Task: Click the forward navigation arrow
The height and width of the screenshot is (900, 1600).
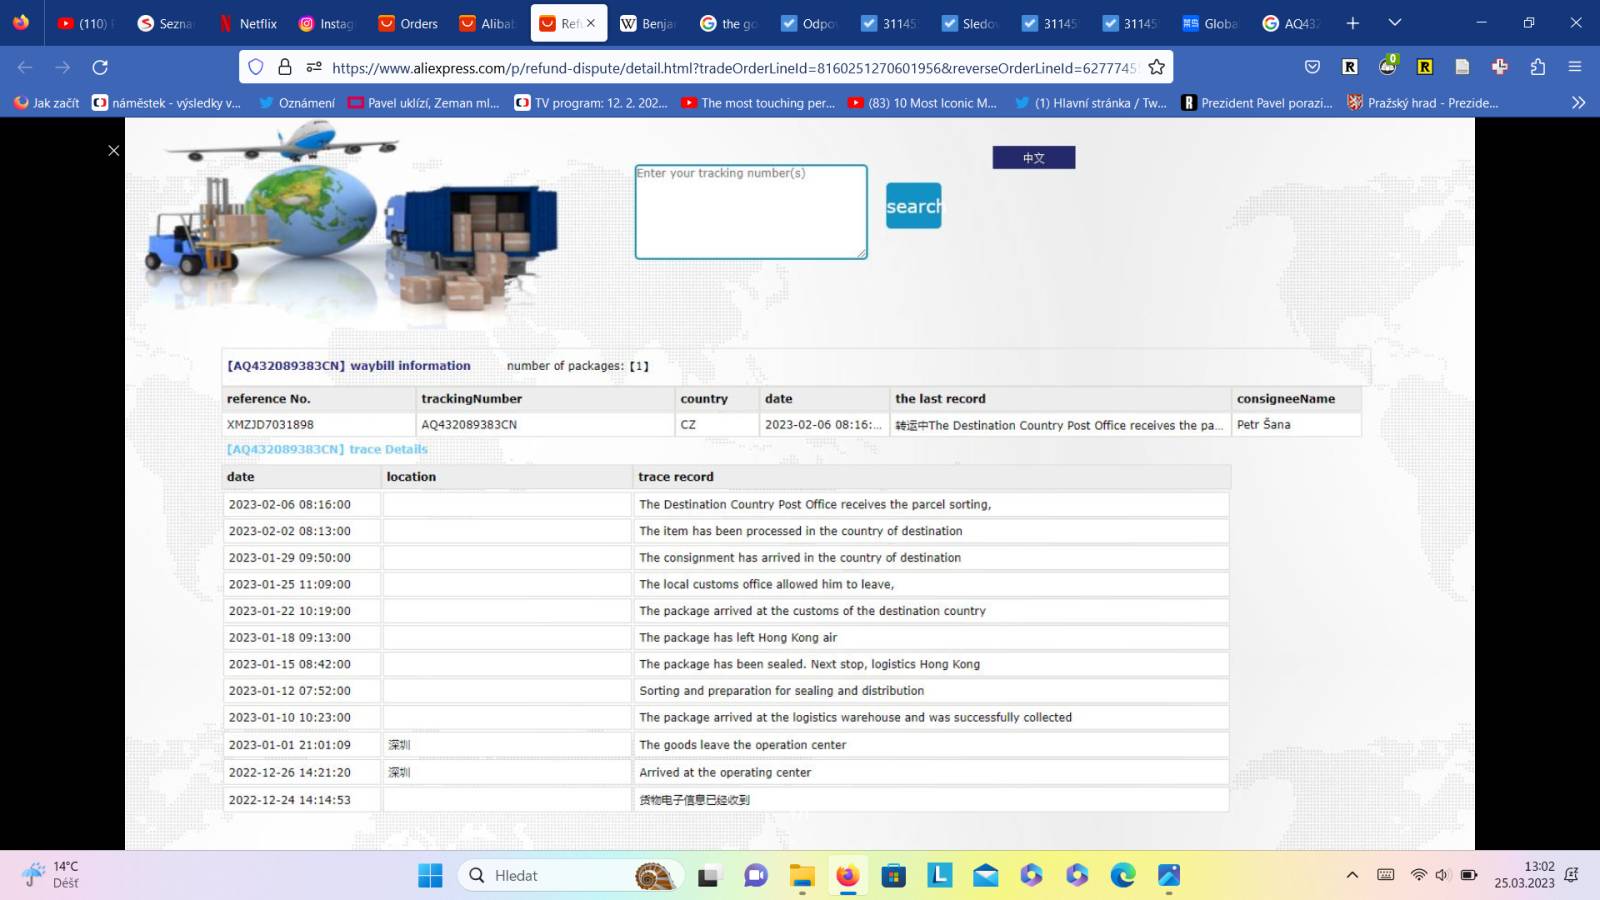Action: click(x=63, y=67)
